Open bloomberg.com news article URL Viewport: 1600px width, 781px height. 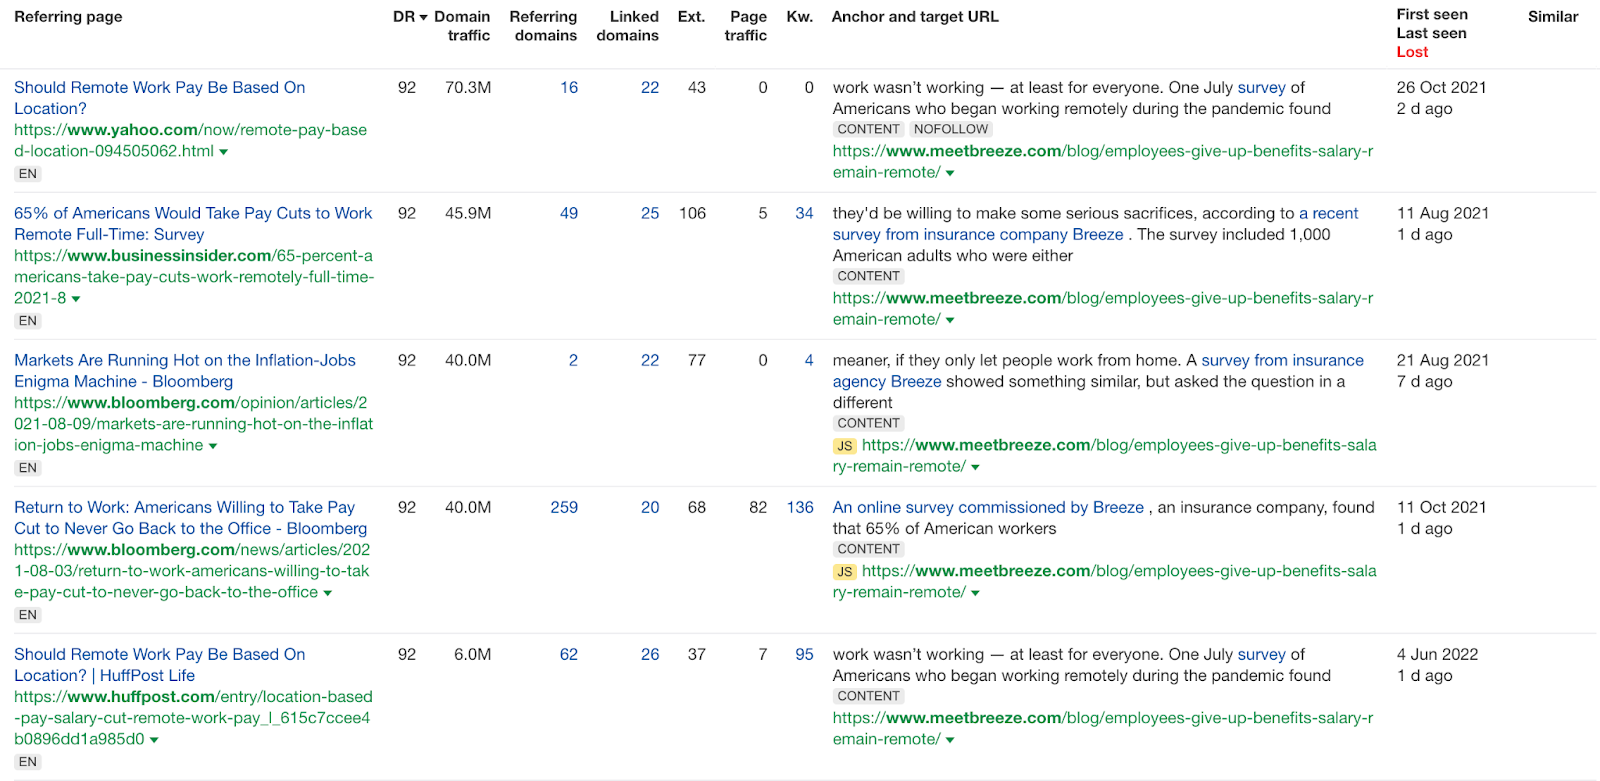pos(192,571)
